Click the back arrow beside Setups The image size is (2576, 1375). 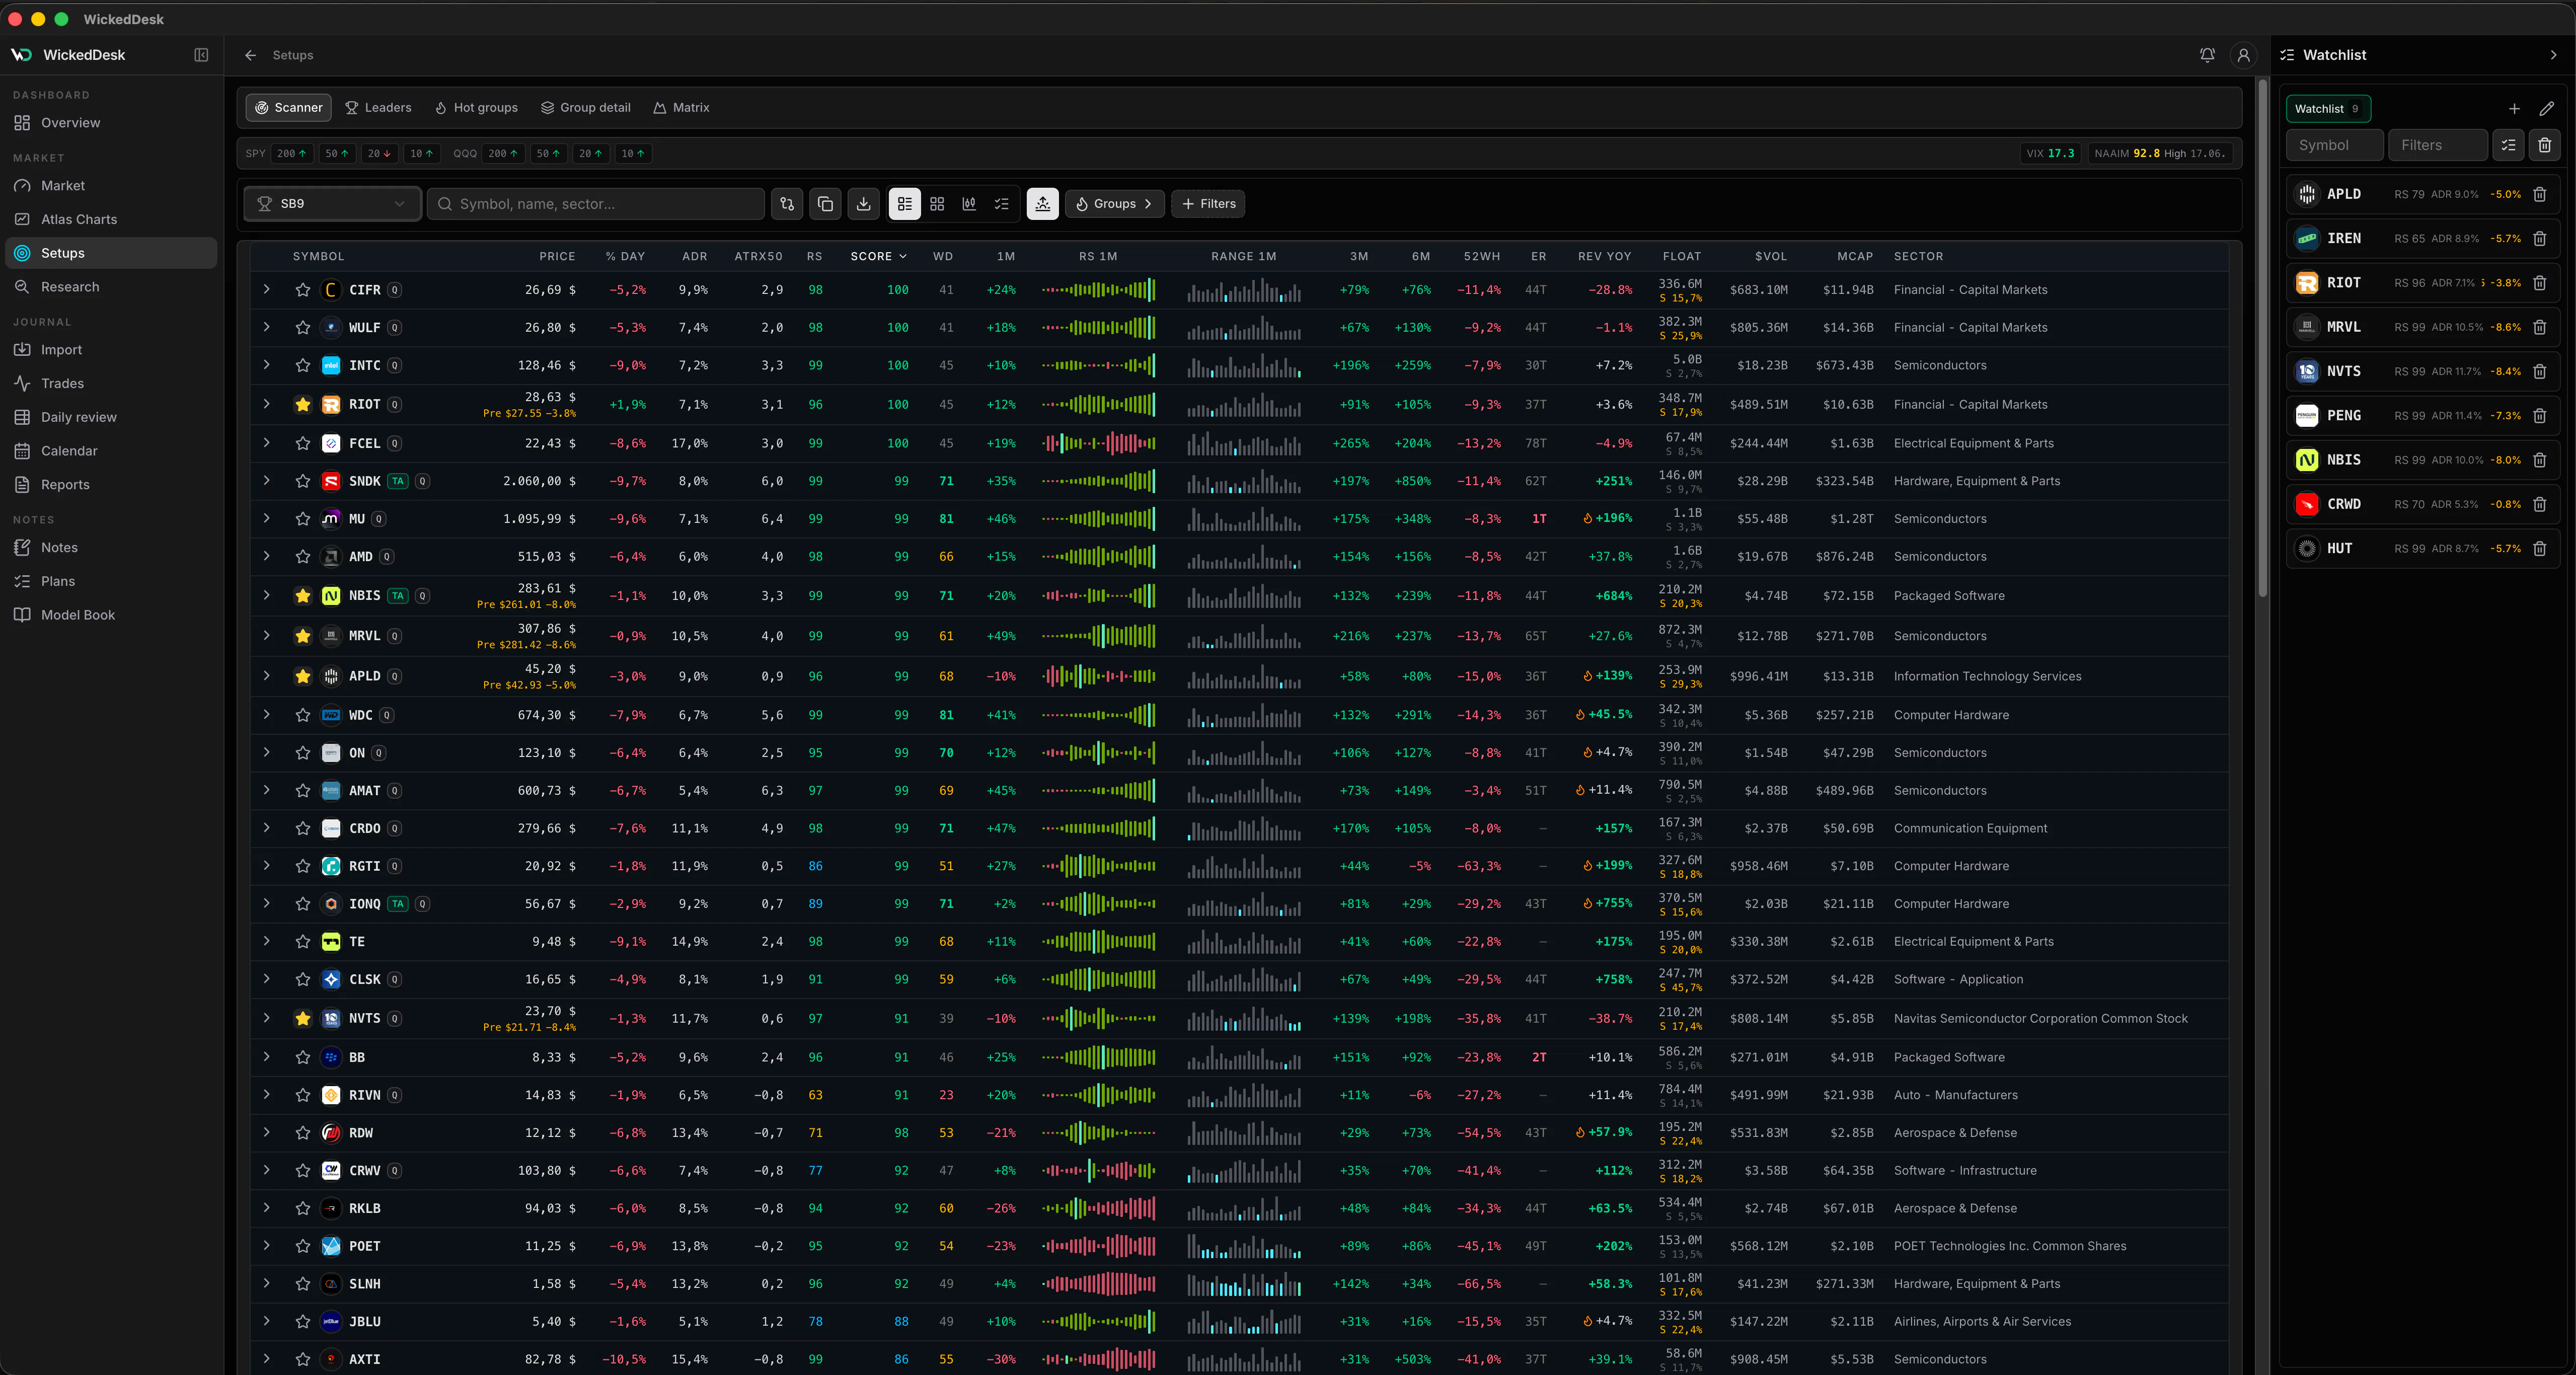point(251,55)
